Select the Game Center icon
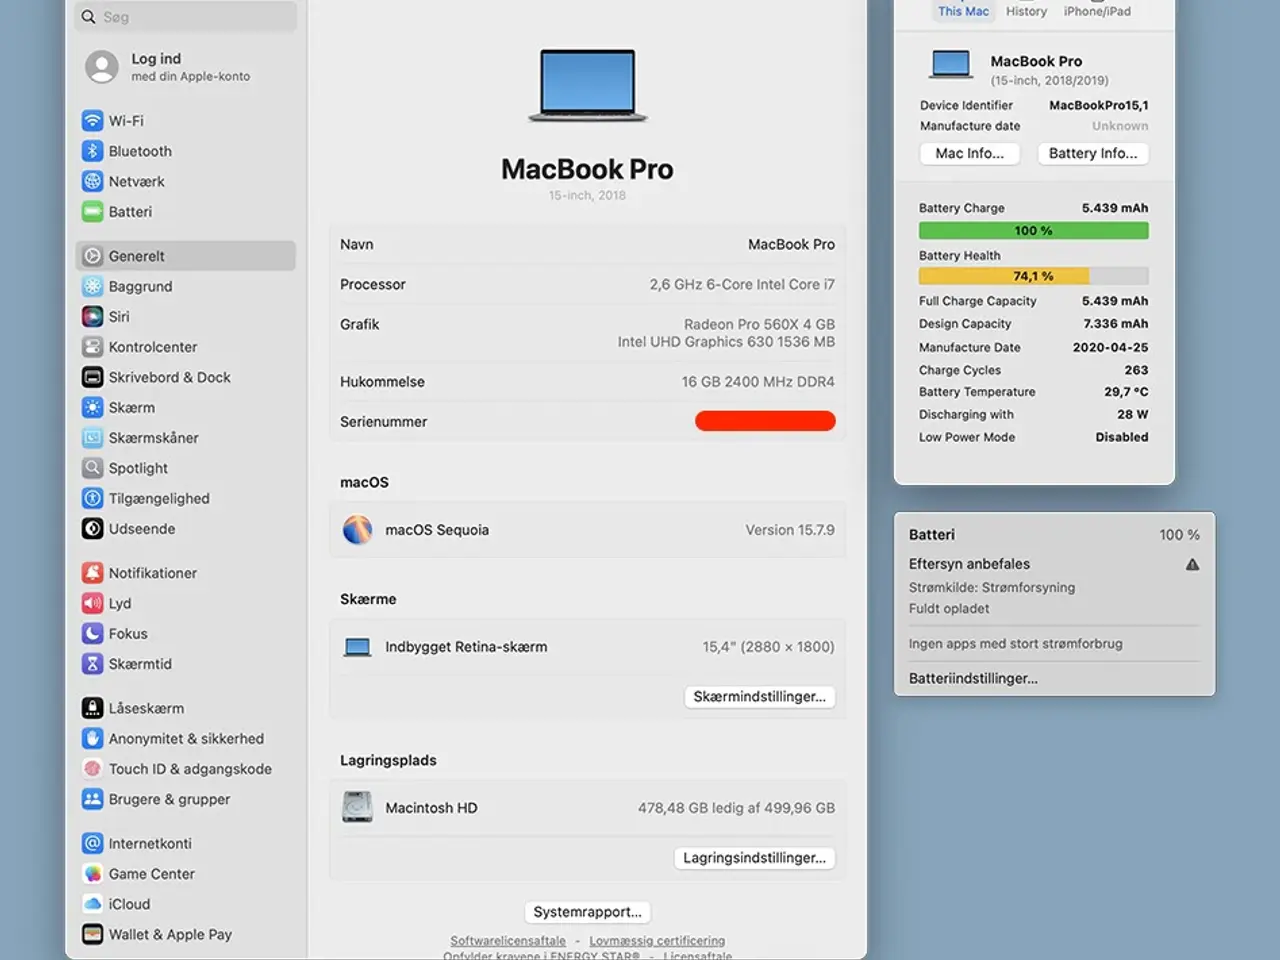The height and width of the screenshot is (960, 1280). (92, 874)
